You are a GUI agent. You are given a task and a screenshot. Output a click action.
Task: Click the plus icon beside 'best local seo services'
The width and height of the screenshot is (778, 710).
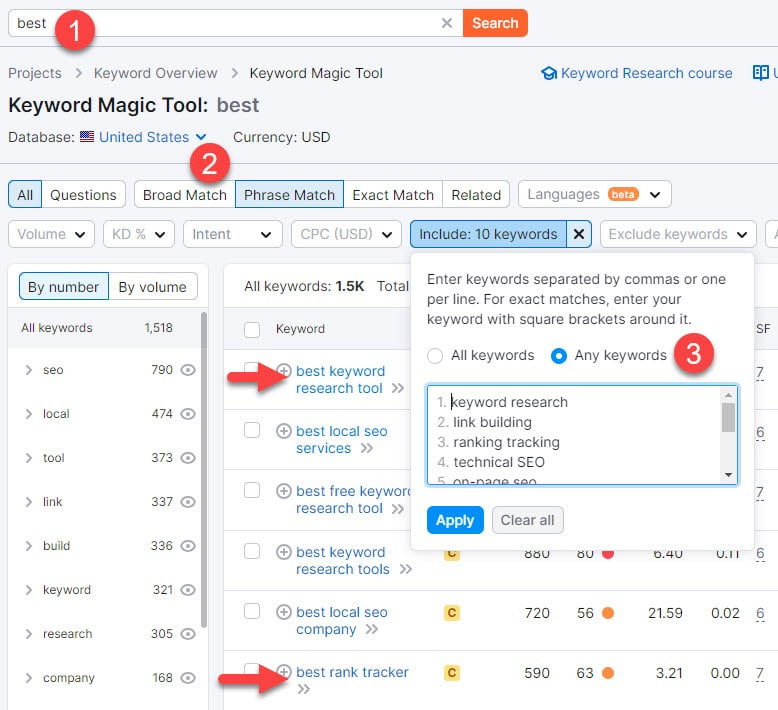point(284,432)
